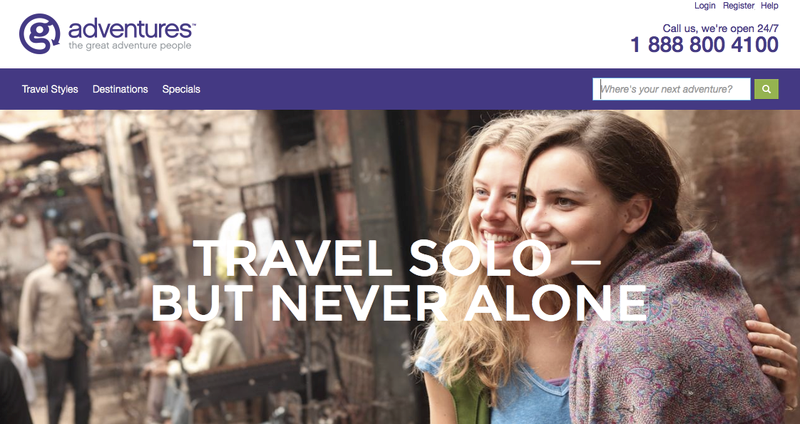The width and height of the screenshot is (800, 424).
Task: Open the Travel Styles menu
Action: pos(50,89)
